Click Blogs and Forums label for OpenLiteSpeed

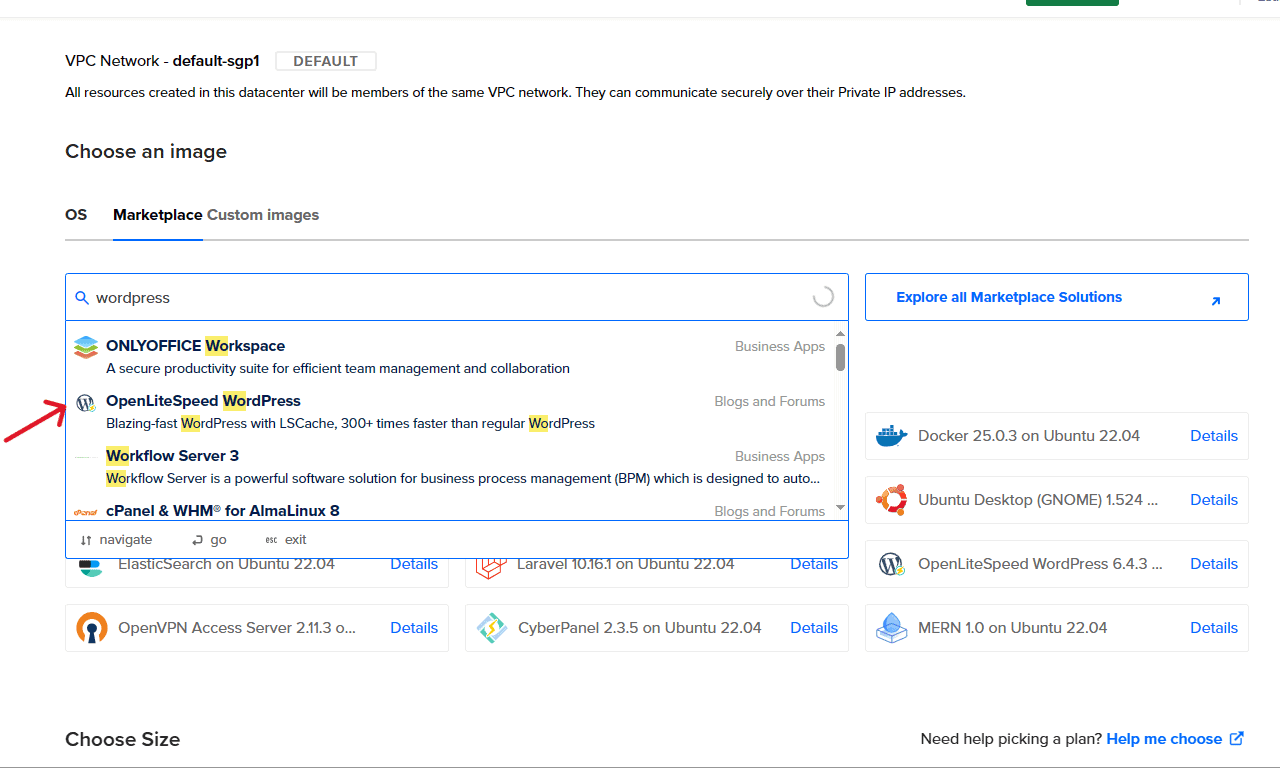point(770,401)
